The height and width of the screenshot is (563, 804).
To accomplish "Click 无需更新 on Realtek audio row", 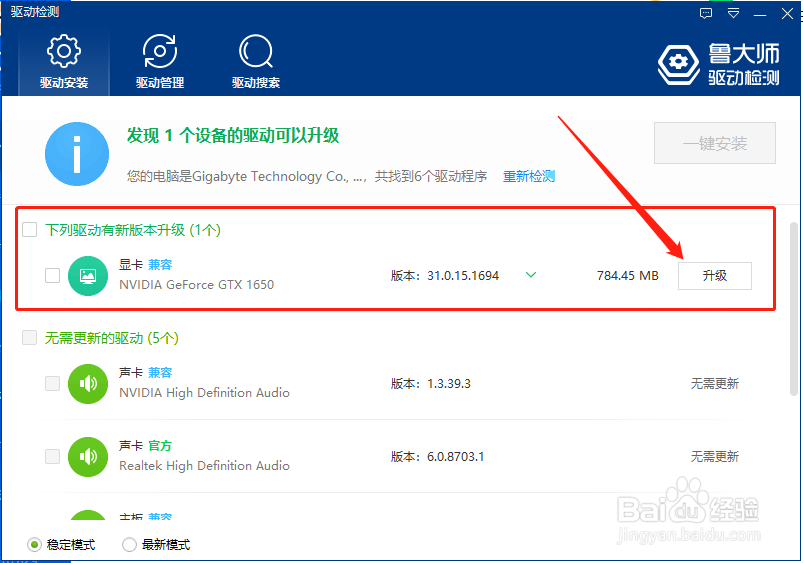I will click(x=715, y=456).
